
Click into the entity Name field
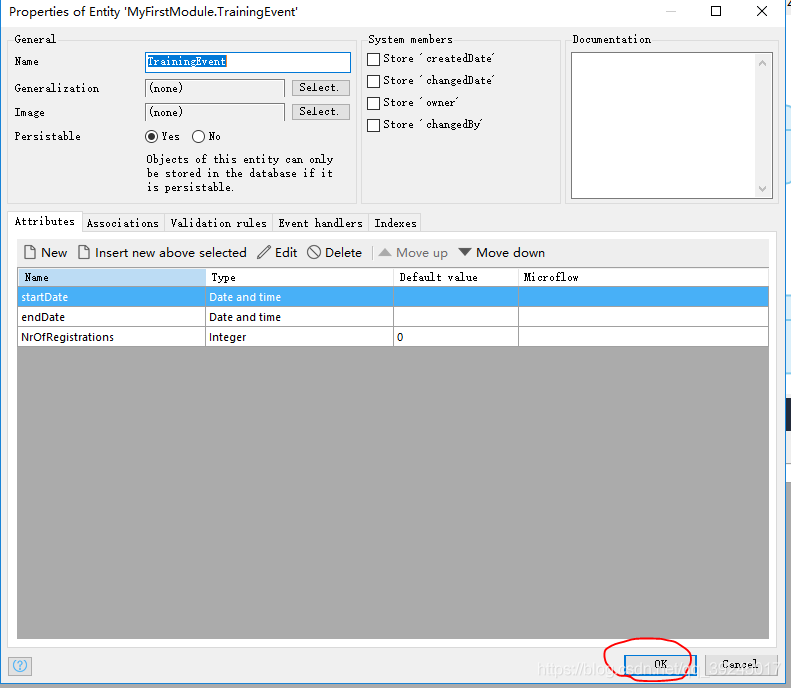(248, 62)
